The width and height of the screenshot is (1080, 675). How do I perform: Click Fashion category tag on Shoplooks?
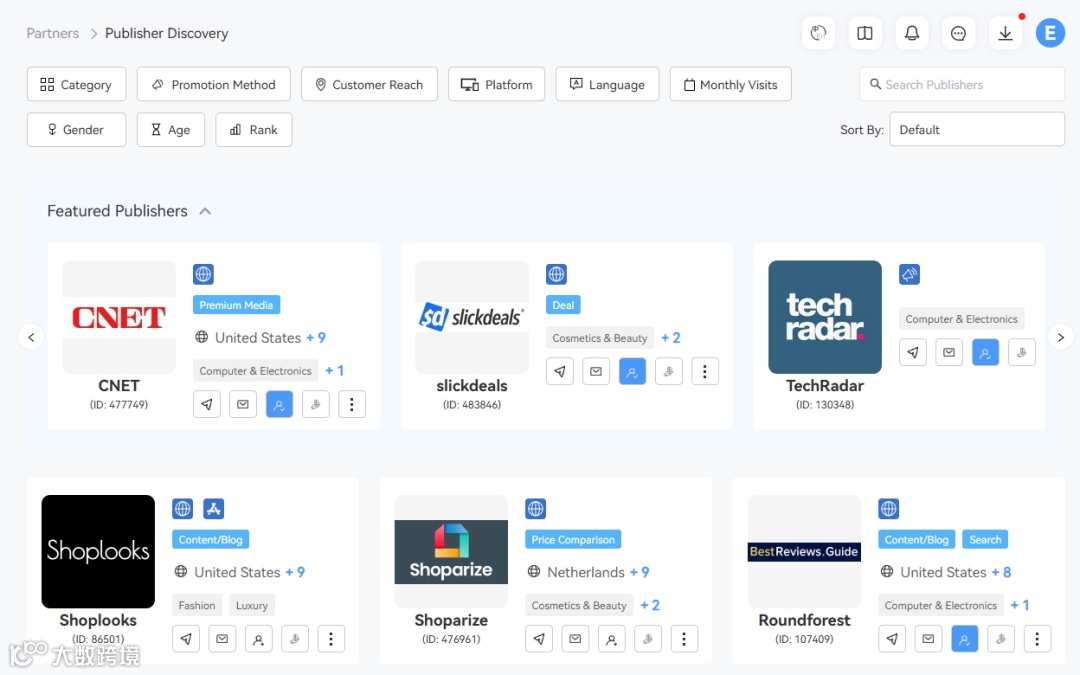[197, 605]
